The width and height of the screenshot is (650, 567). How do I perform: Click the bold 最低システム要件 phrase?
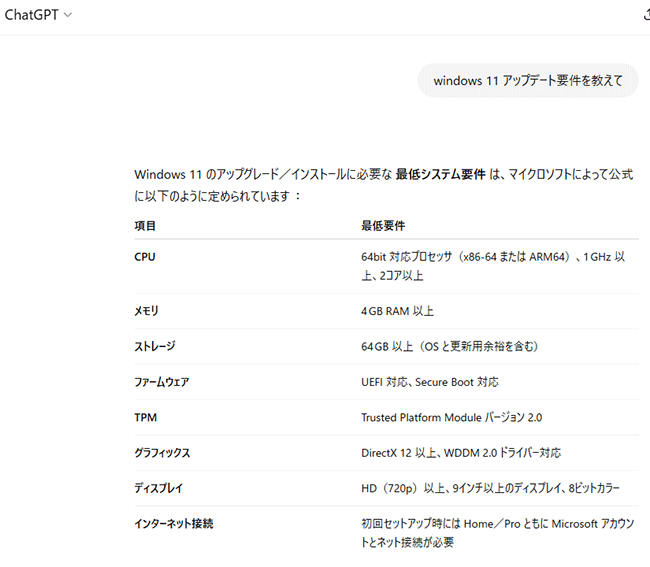coord(440,174)
